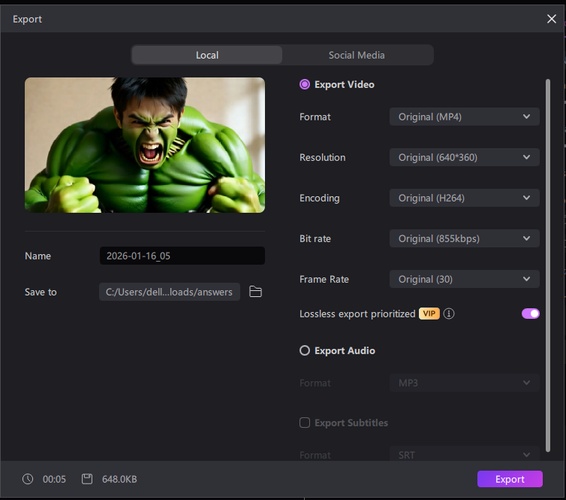
Task: Click the 00:05 duration text
Action: (x=54, y=479)
